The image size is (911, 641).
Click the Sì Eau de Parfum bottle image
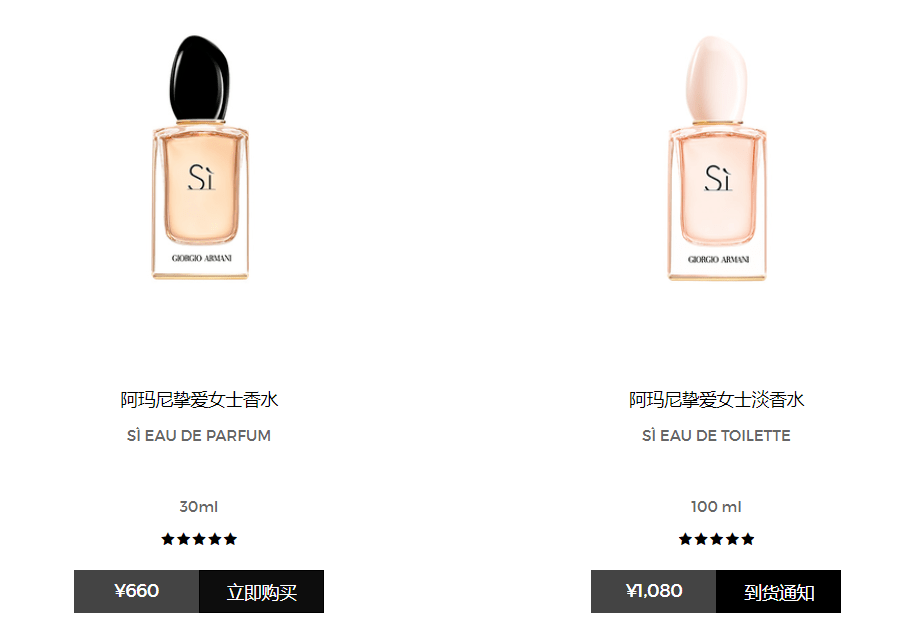point(200,157)
